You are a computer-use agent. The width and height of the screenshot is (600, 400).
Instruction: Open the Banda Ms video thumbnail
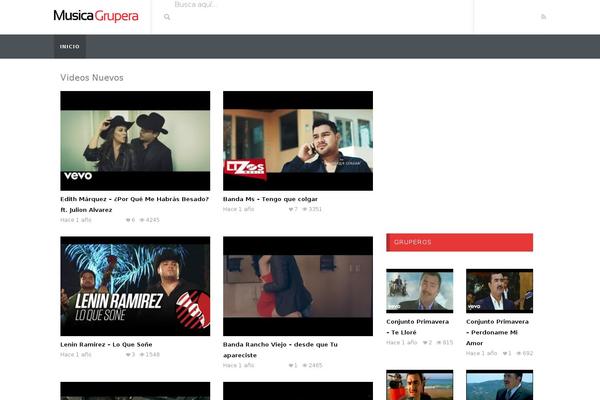[298, 140]
